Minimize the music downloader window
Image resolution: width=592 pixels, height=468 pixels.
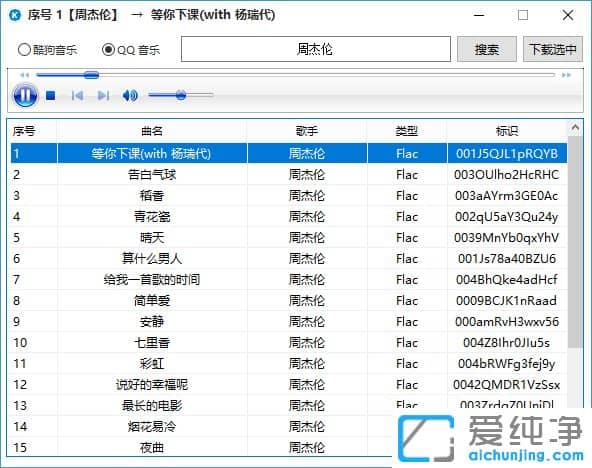pyautogui.click(x=479, y=15)
